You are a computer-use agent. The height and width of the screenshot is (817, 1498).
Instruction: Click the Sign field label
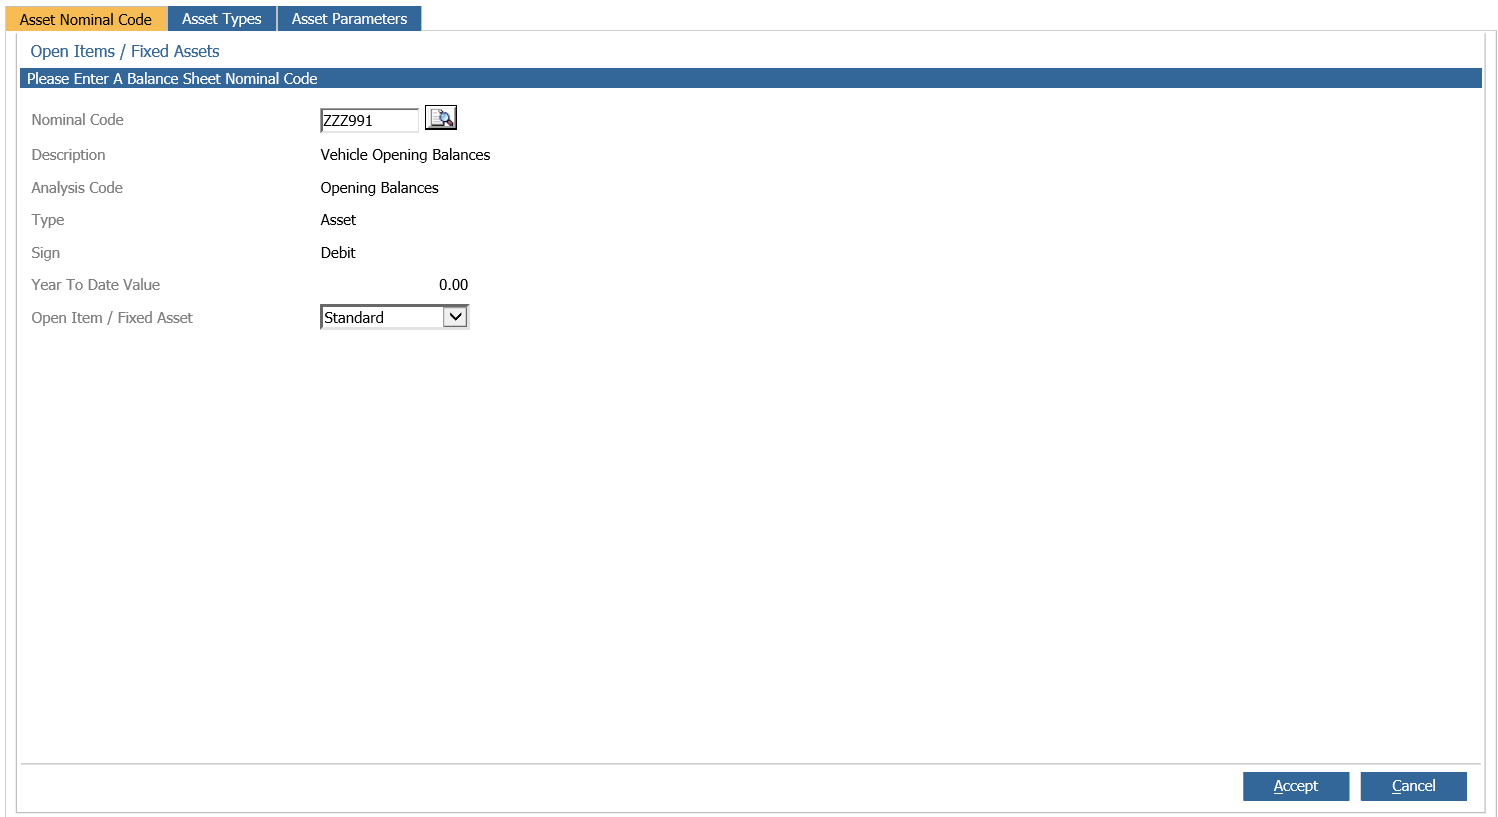click(46, 253)
